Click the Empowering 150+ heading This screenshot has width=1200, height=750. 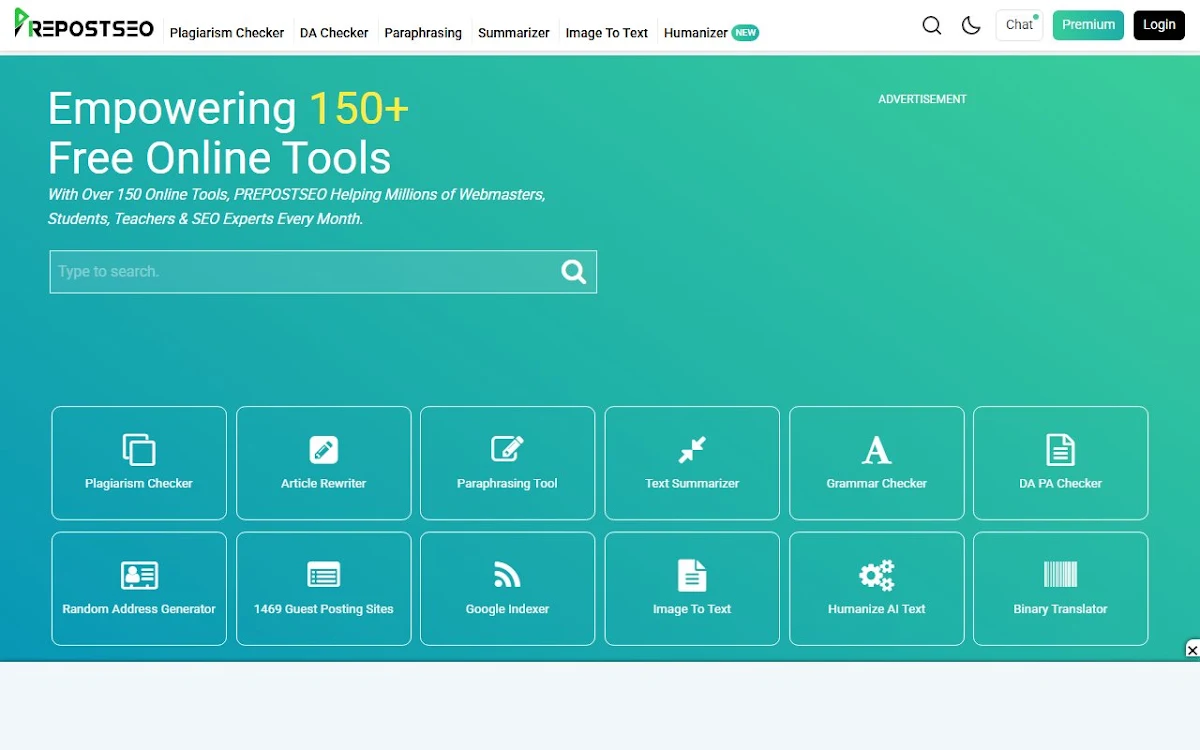click(228, 109)
